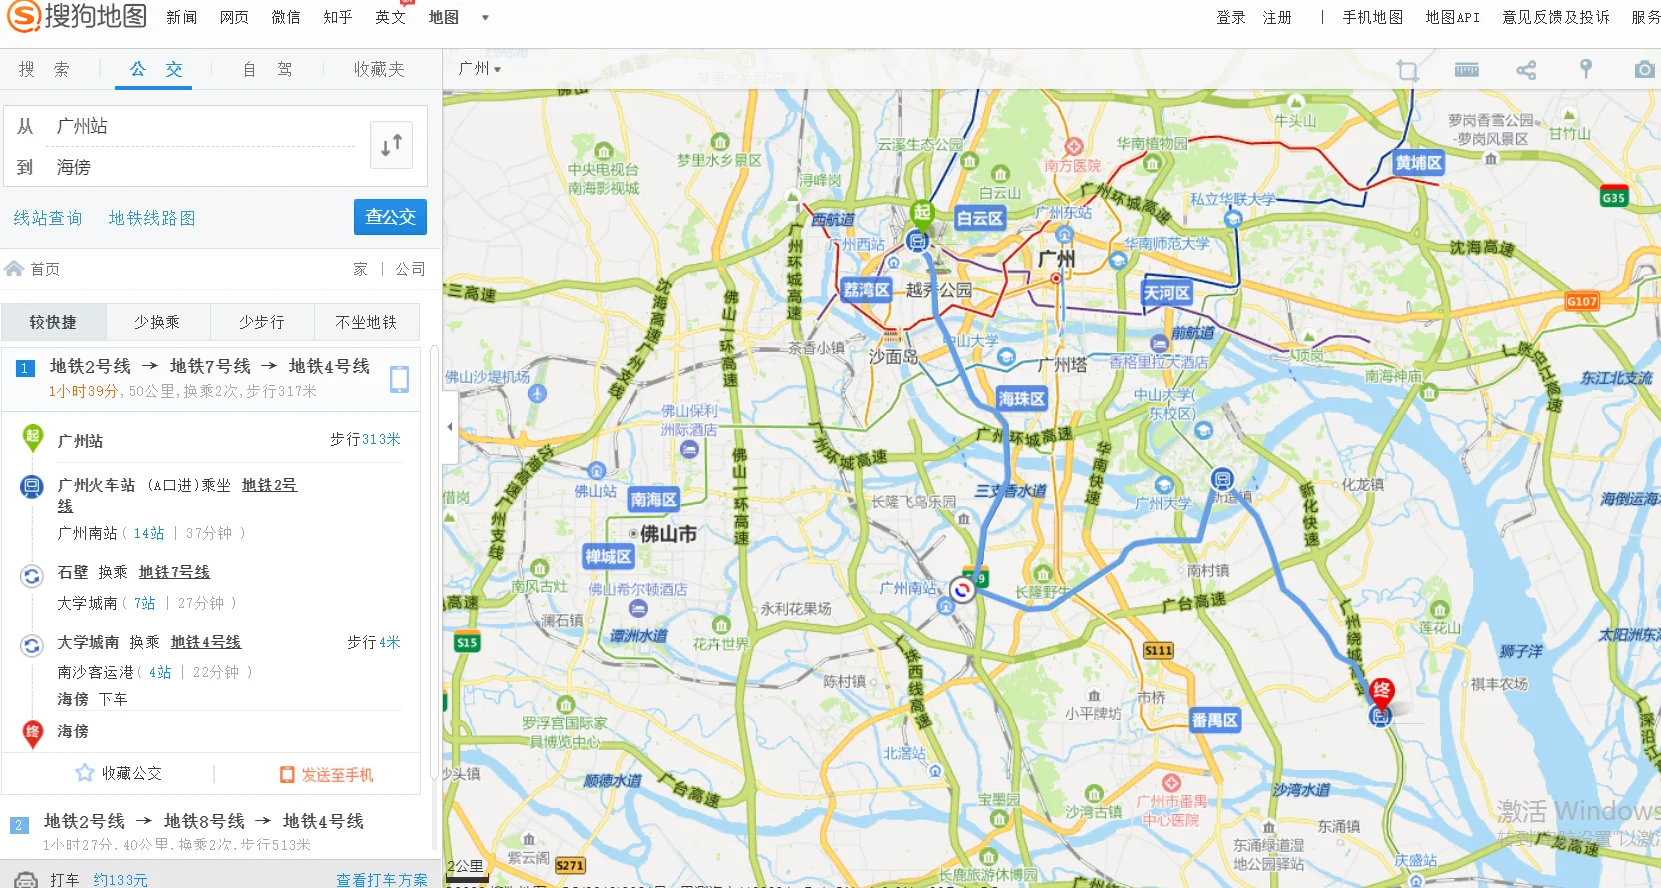This screenshot has height=888, width=1661.
Task: Click 注册 link
Action: coord(1277,17)
